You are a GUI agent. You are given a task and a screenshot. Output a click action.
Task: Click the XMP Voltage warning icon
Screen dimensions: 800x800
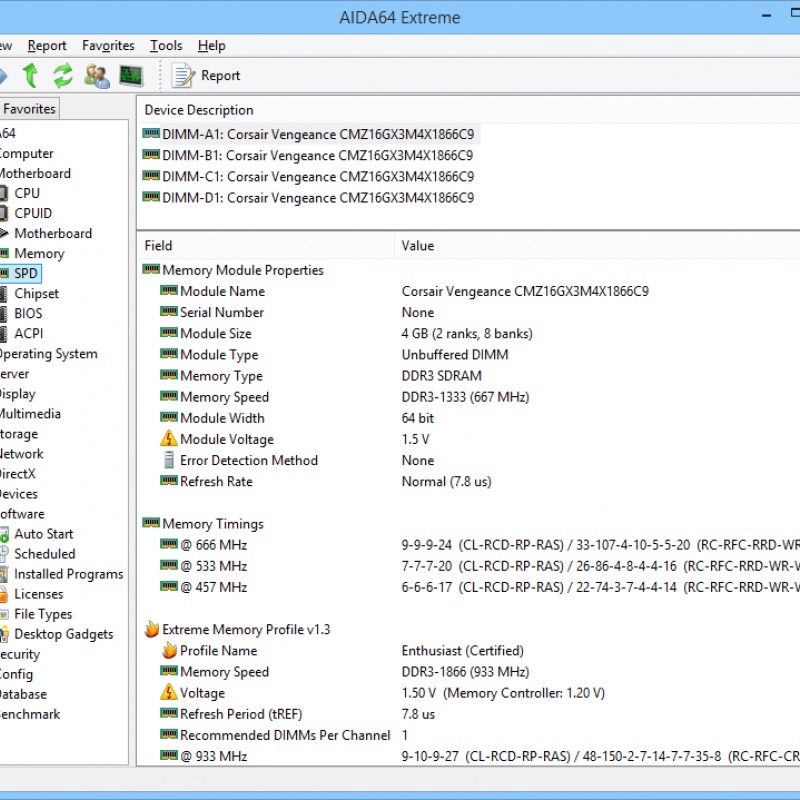tap(169, 692)
